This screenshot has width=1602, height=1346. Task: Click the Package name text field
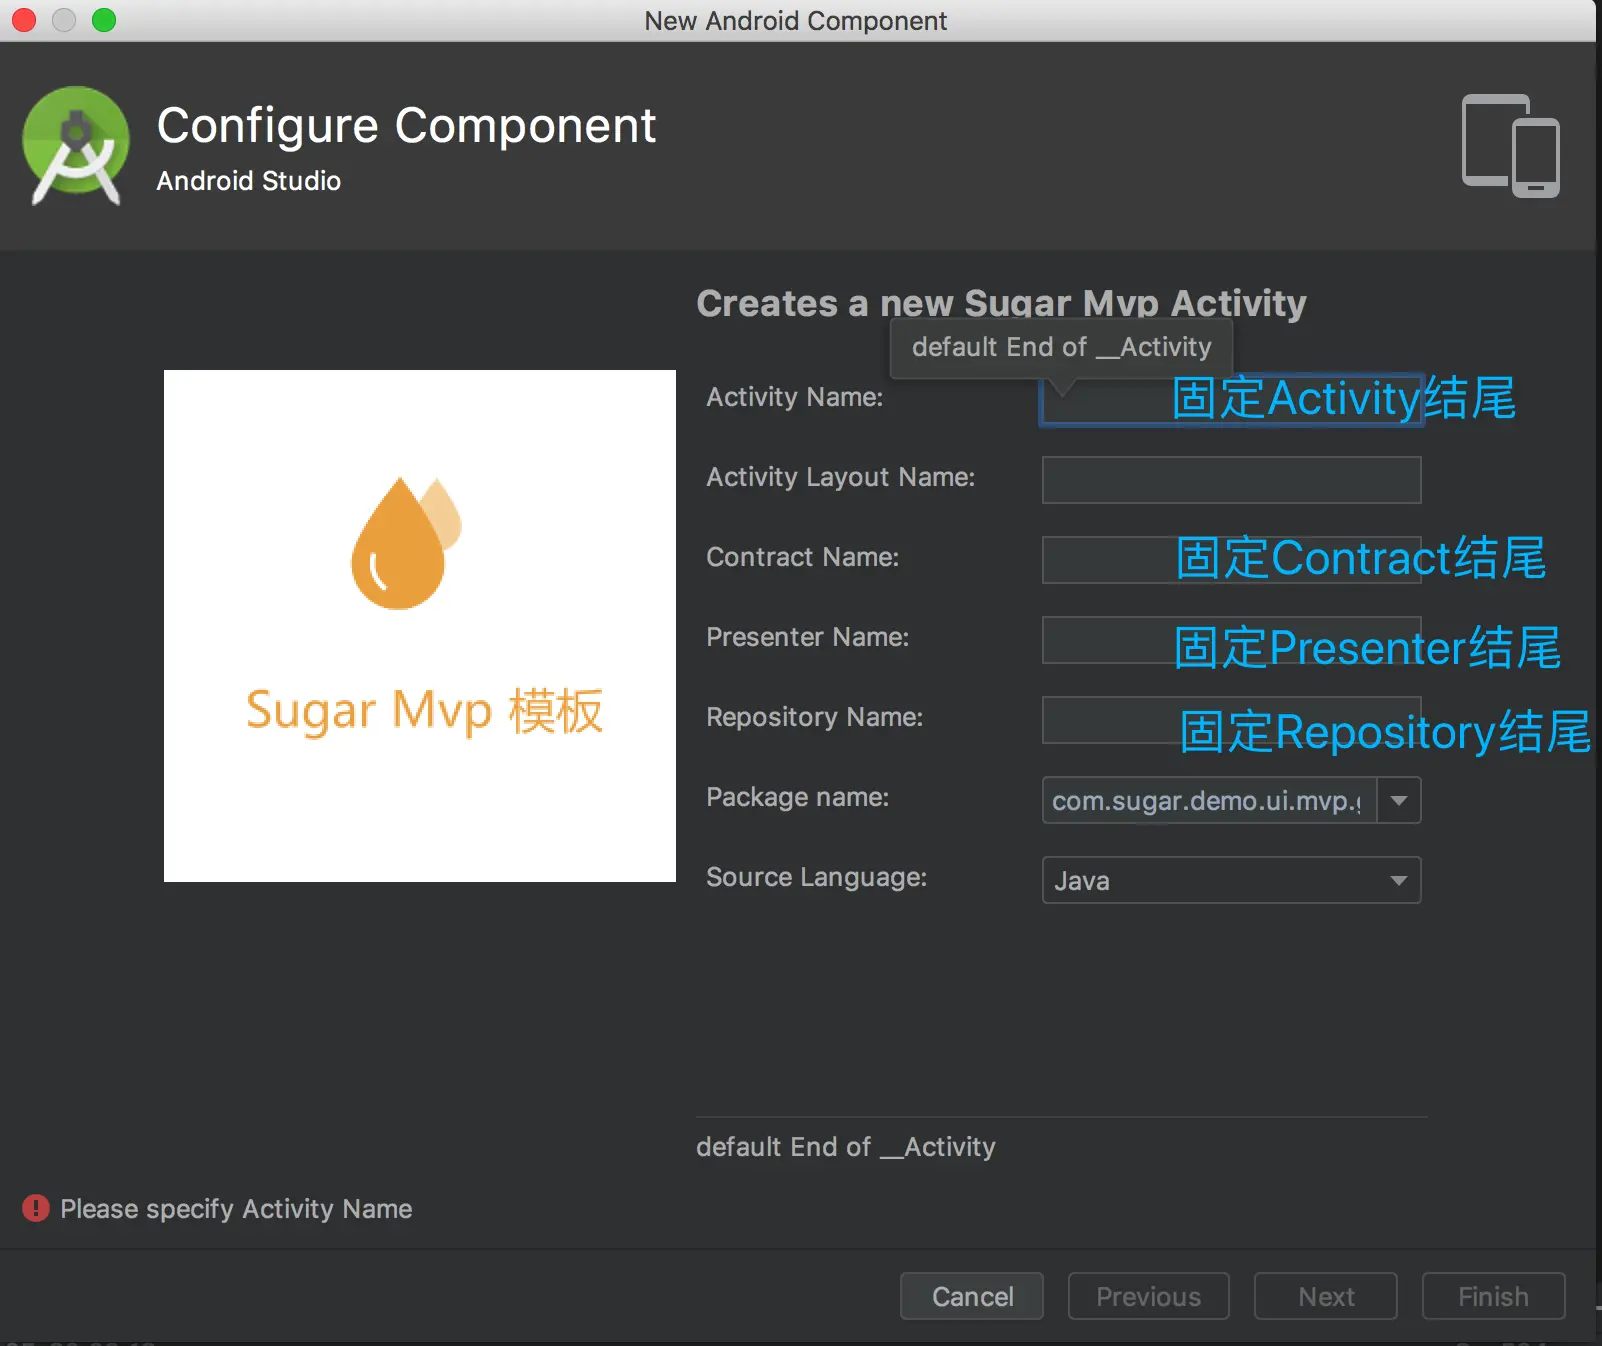[x=1209, y=800]
